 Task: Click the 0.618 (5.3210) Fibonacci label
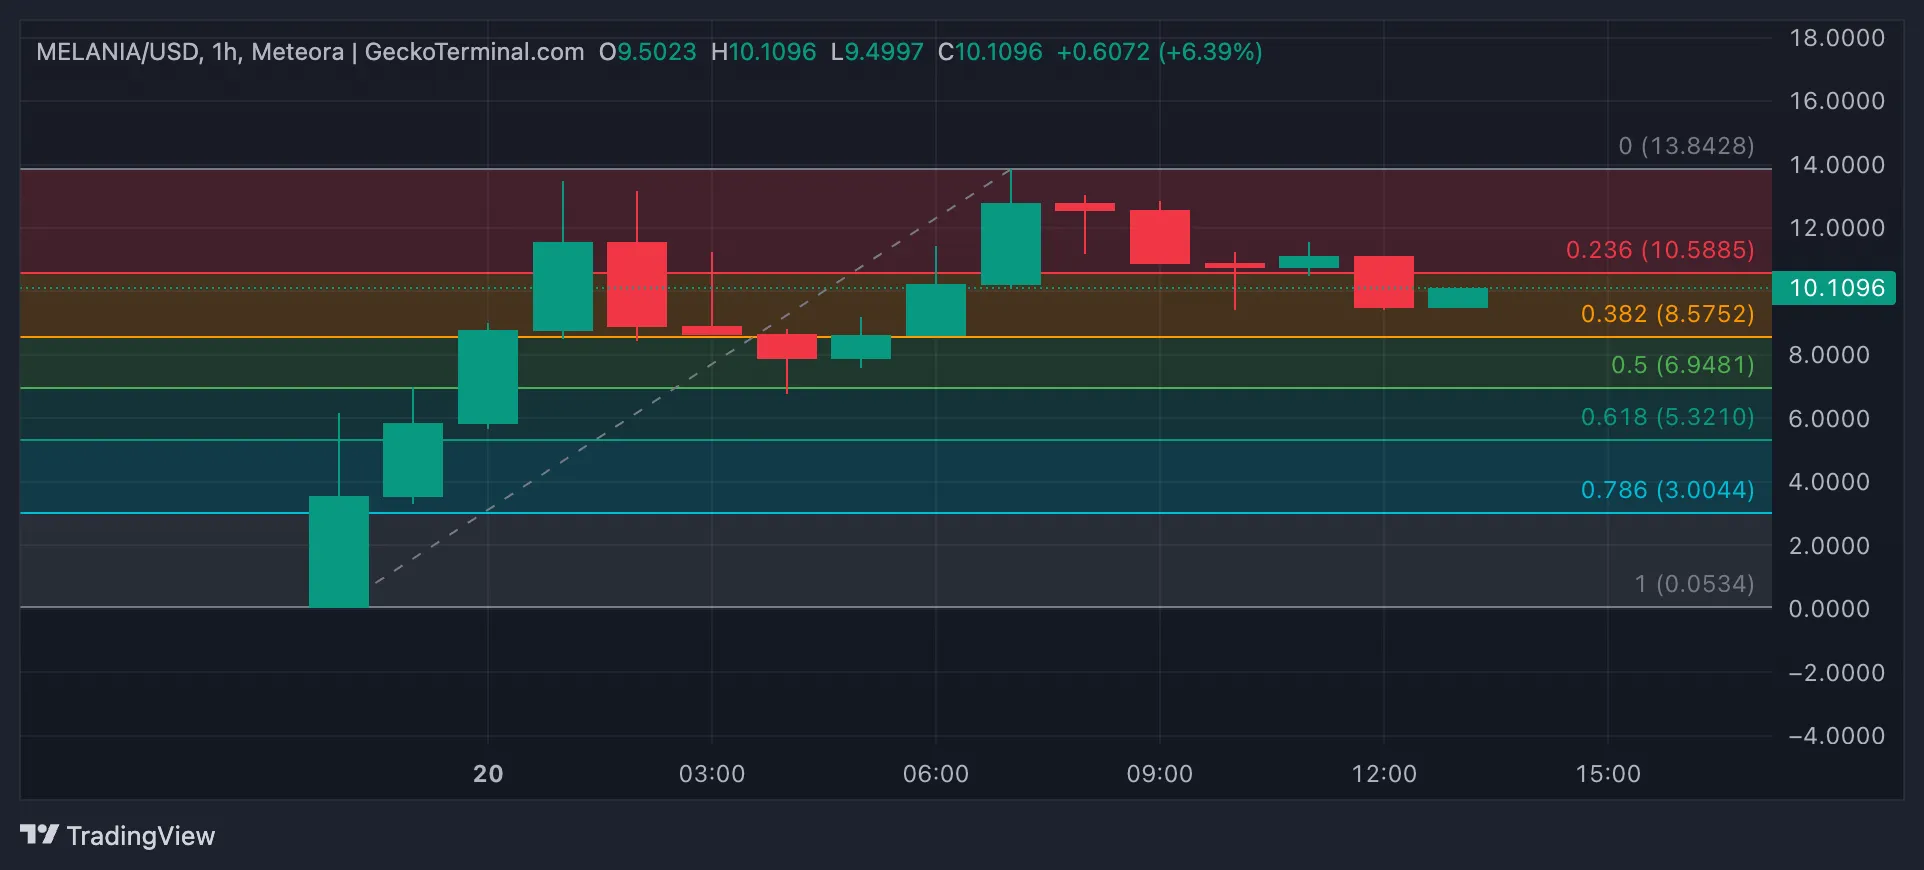click(1667, 417)
